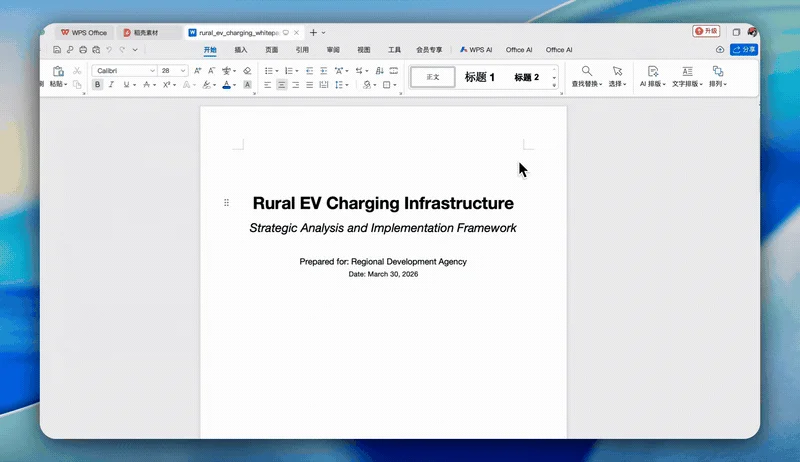Set paragraph alignment to right
The height and width of the screenshot is (462, 800).
click(x=295, y=85)
